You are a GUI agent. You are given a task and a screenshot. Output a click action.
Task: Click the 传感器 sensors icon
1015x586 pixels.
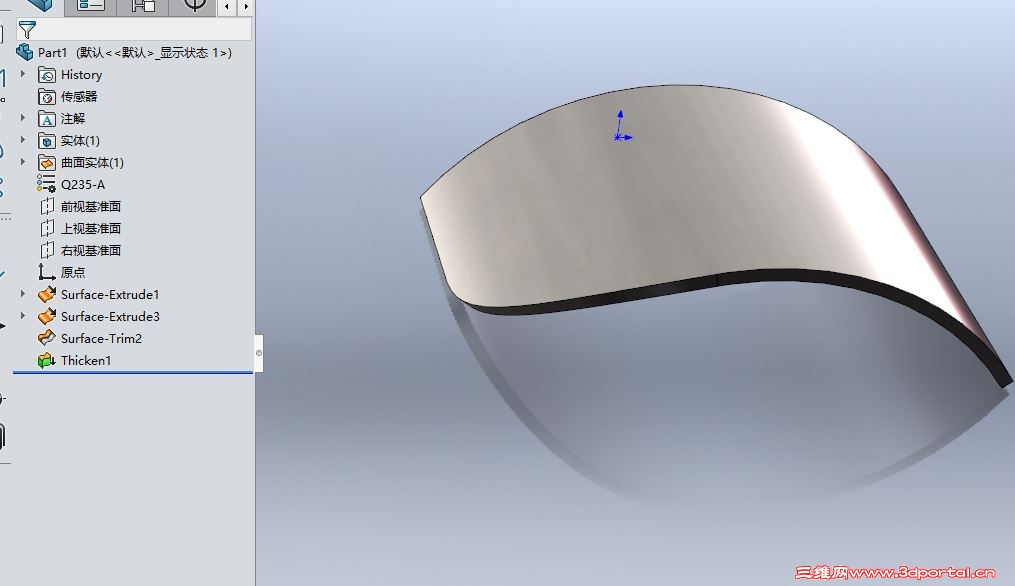pyautogui.click(x=47, y=97)
